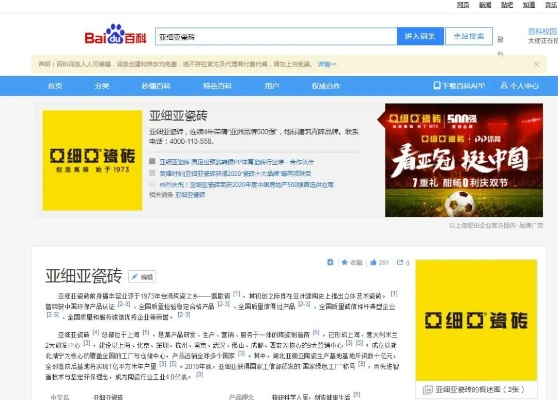Close the yellow notice banner
The width and height of the screenshot is (558, 400).
tap(536, 64)
